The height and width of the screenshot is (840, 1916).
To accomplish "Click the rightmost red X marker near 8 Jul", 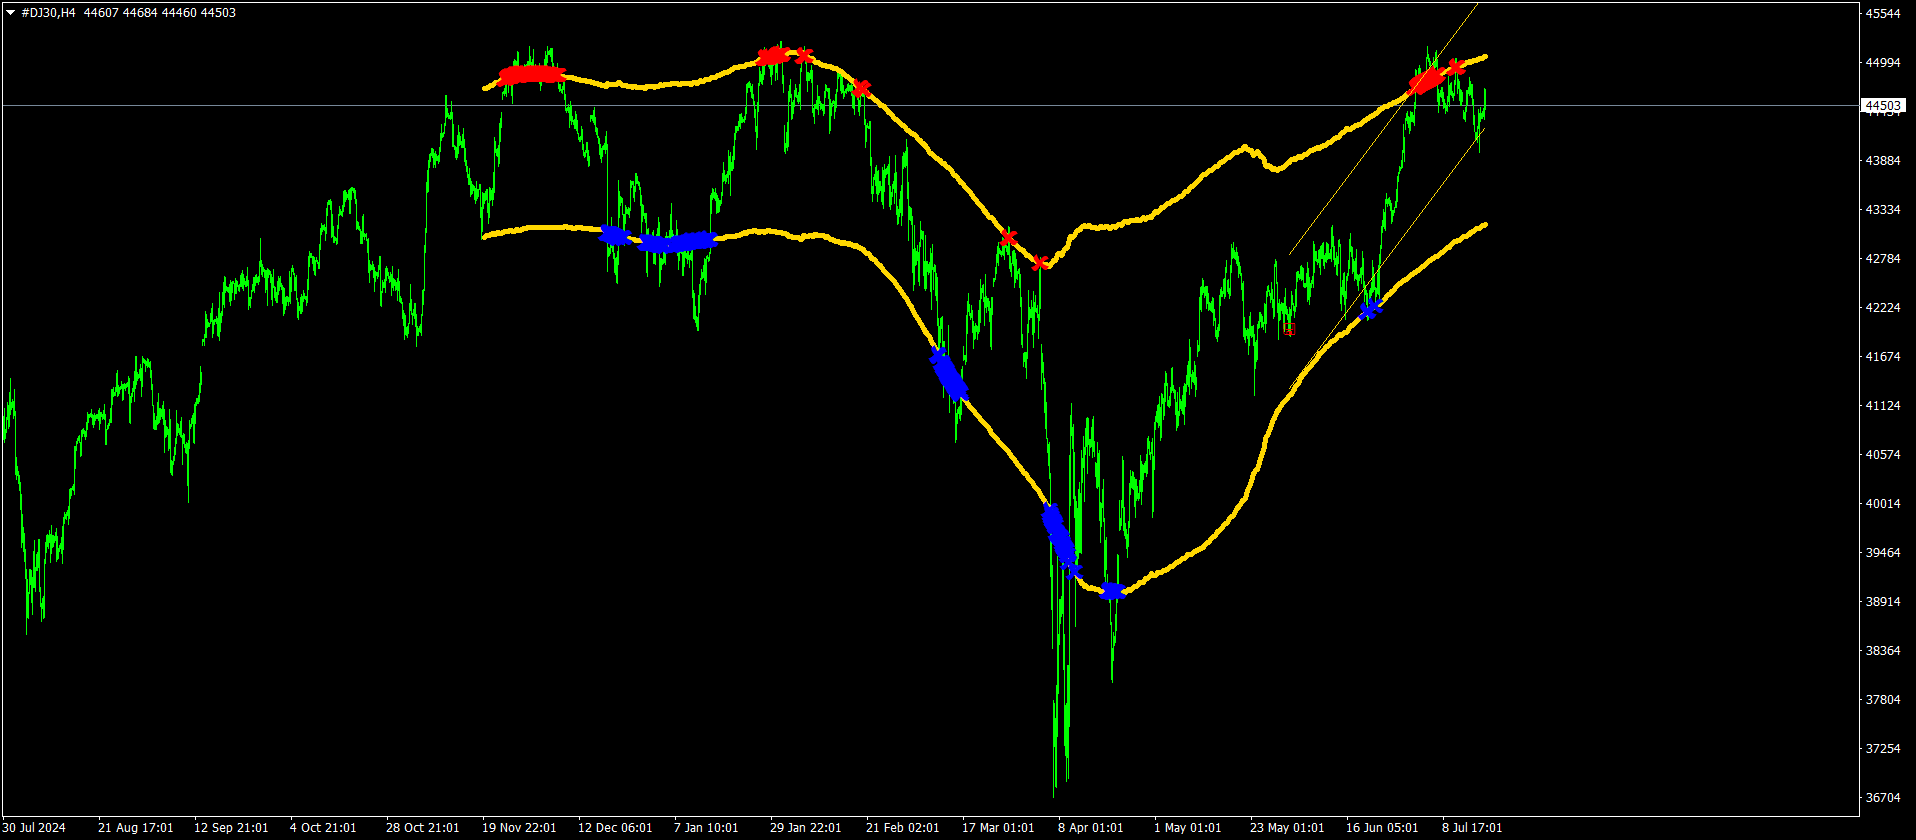I will click(x=1456, y=67).
